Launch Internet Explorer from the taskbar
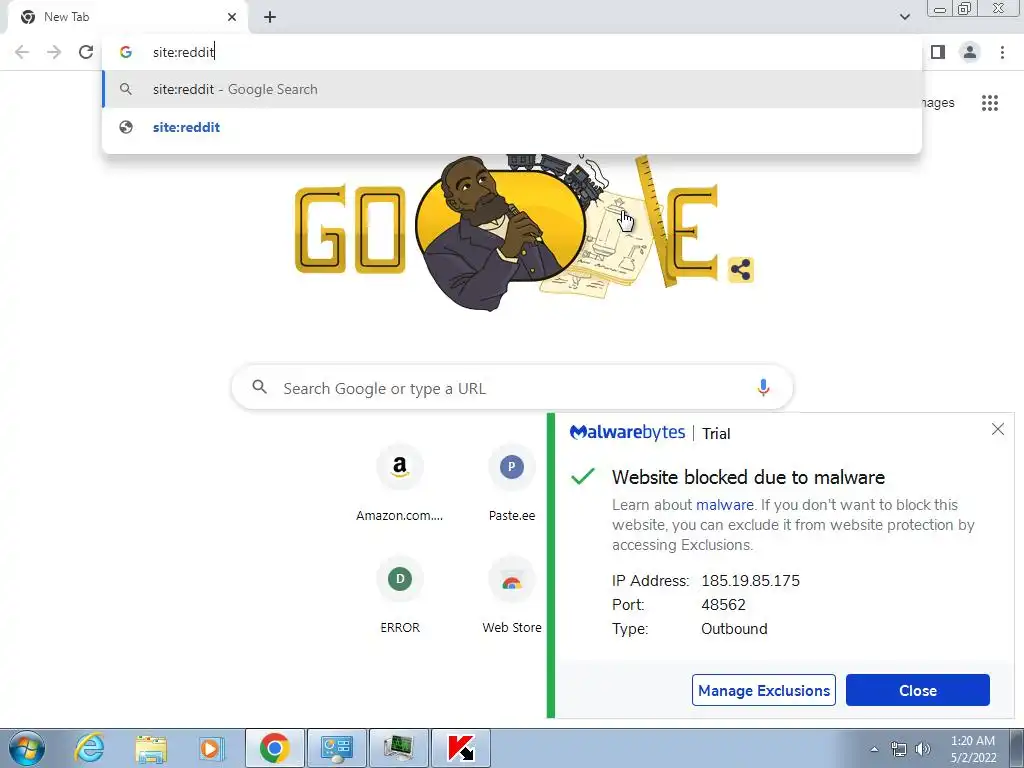This screenshot has height=768, width=1024. pyautogui.click(x=89, y=748)
